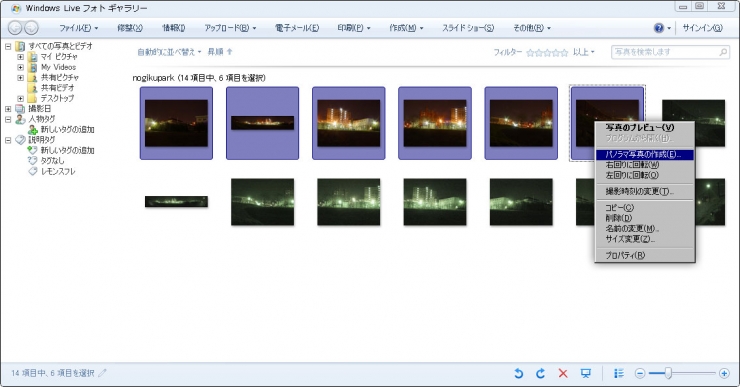The width and height of the screenshot is (740, 387).
Task: Click the zoom in plus icon
Action: [724, 373]
